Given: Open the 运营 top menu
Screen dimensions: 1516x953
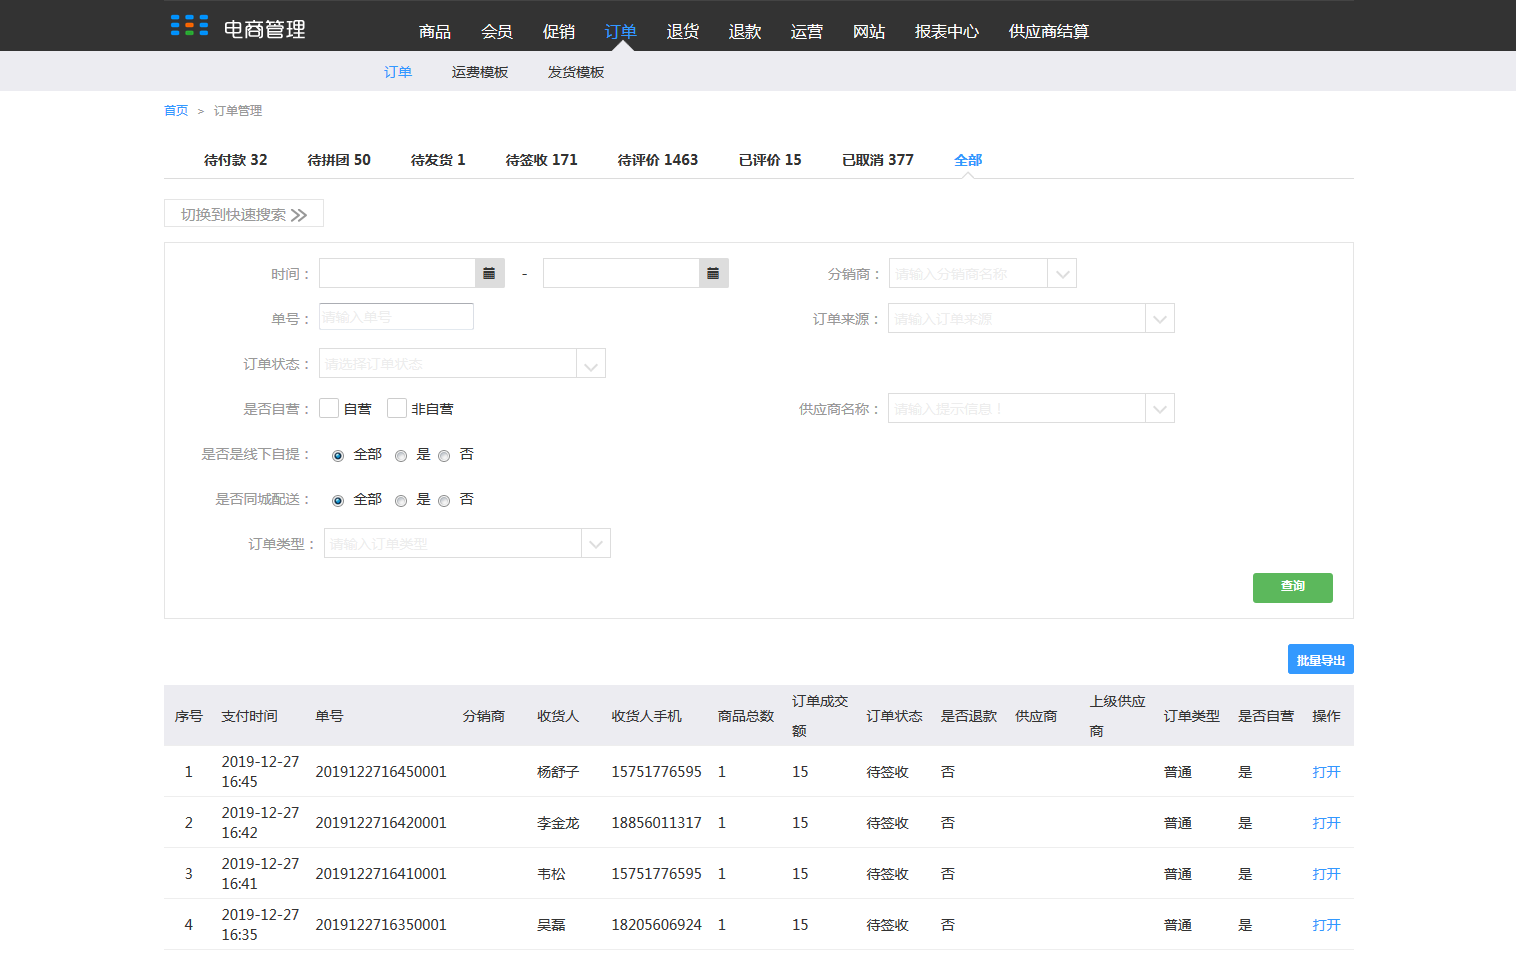Looking at the screenshot, I should coord(807,31).
